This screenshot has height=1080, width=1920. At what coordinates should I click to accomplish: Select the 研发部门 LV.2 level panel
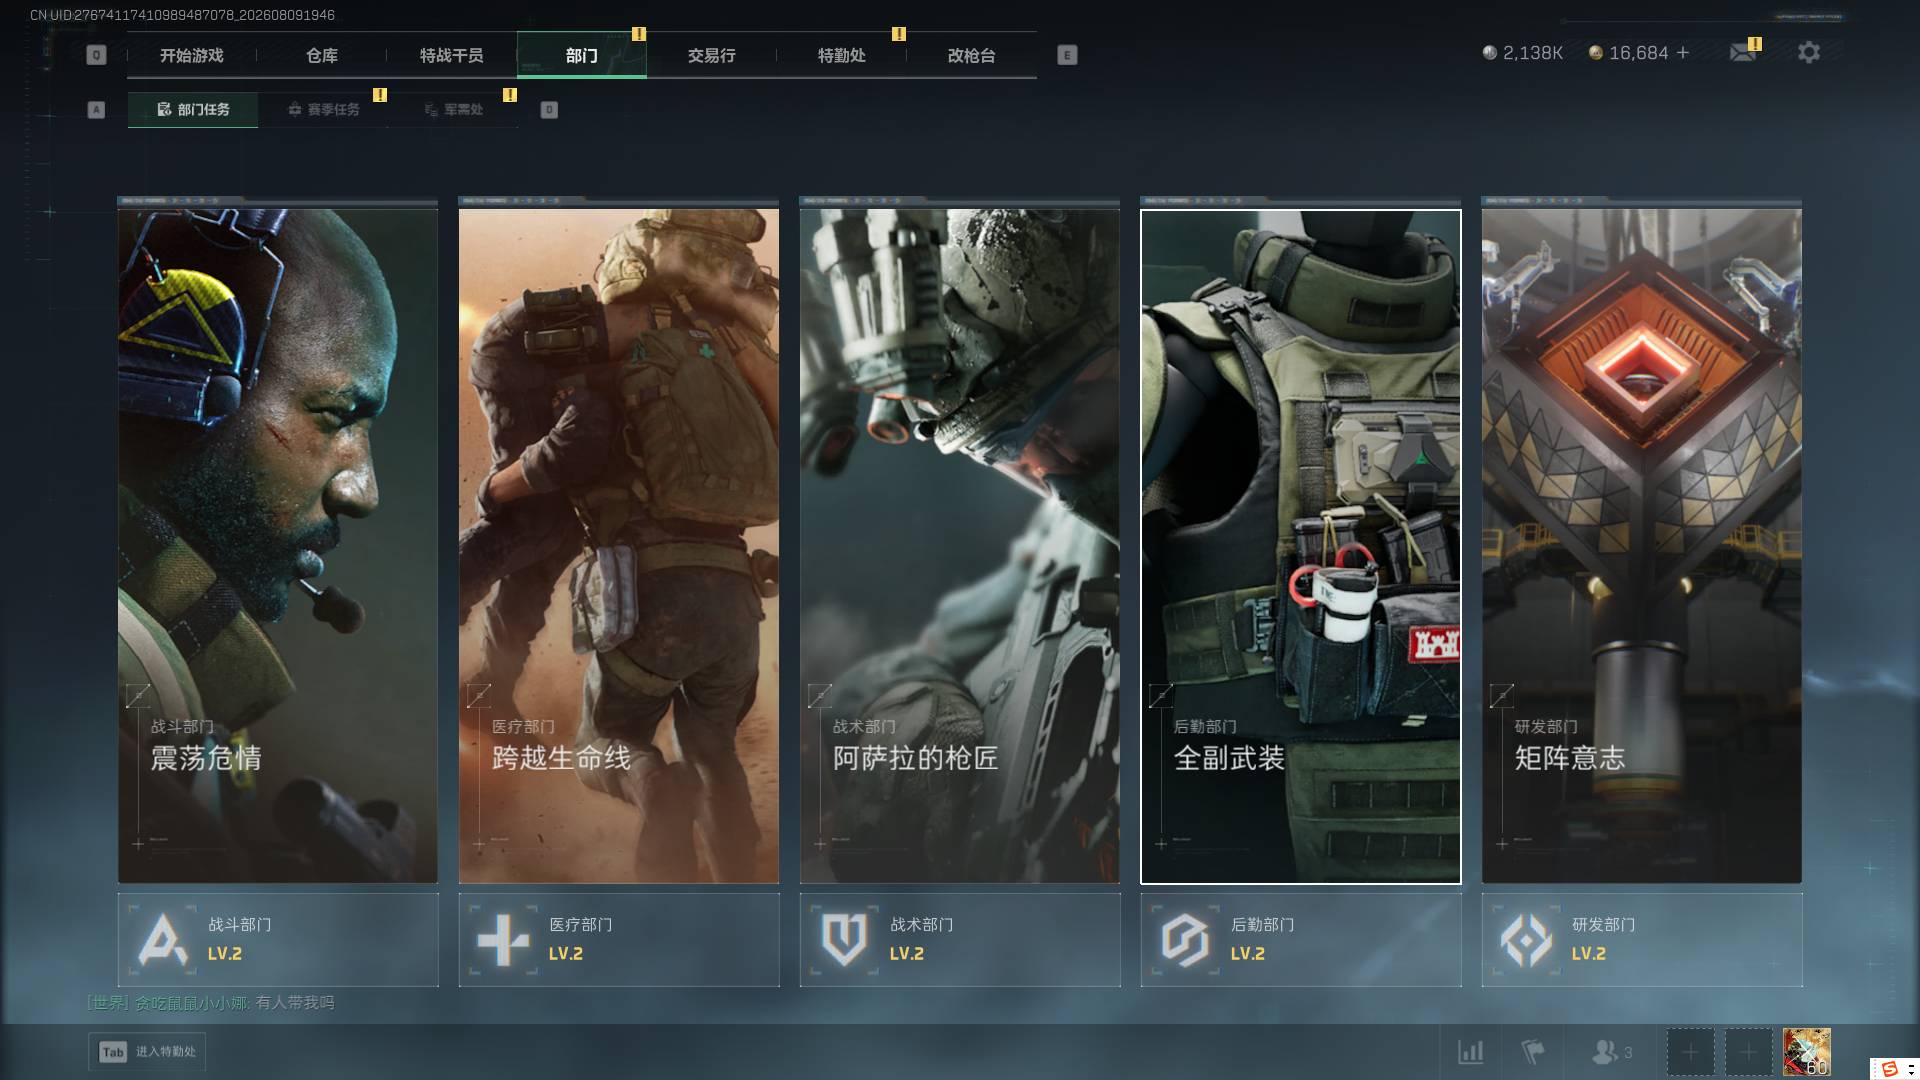1642,940
